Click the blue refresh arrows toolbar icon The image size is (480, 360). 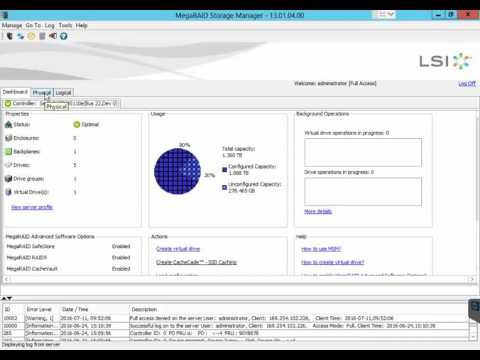21,36
